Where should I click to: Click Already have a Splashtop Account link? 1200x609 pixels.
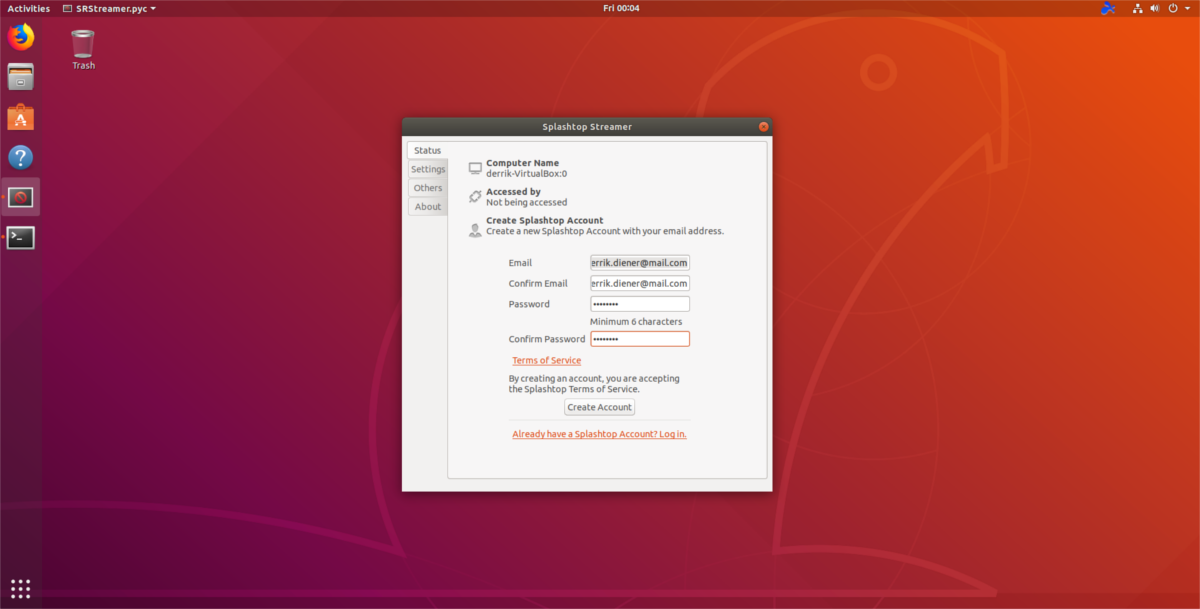(599, 434)
